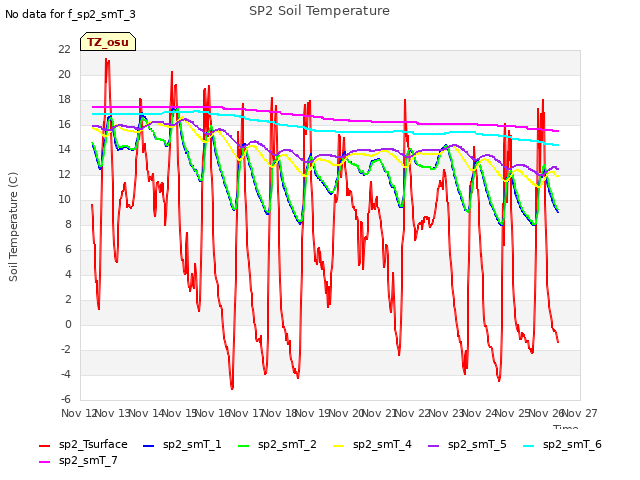The height and width of the screenshot is (480, 640).
Task: Click the Nov 12 x-axis date label
Action: pyautogui.click(x=80, y=413)
